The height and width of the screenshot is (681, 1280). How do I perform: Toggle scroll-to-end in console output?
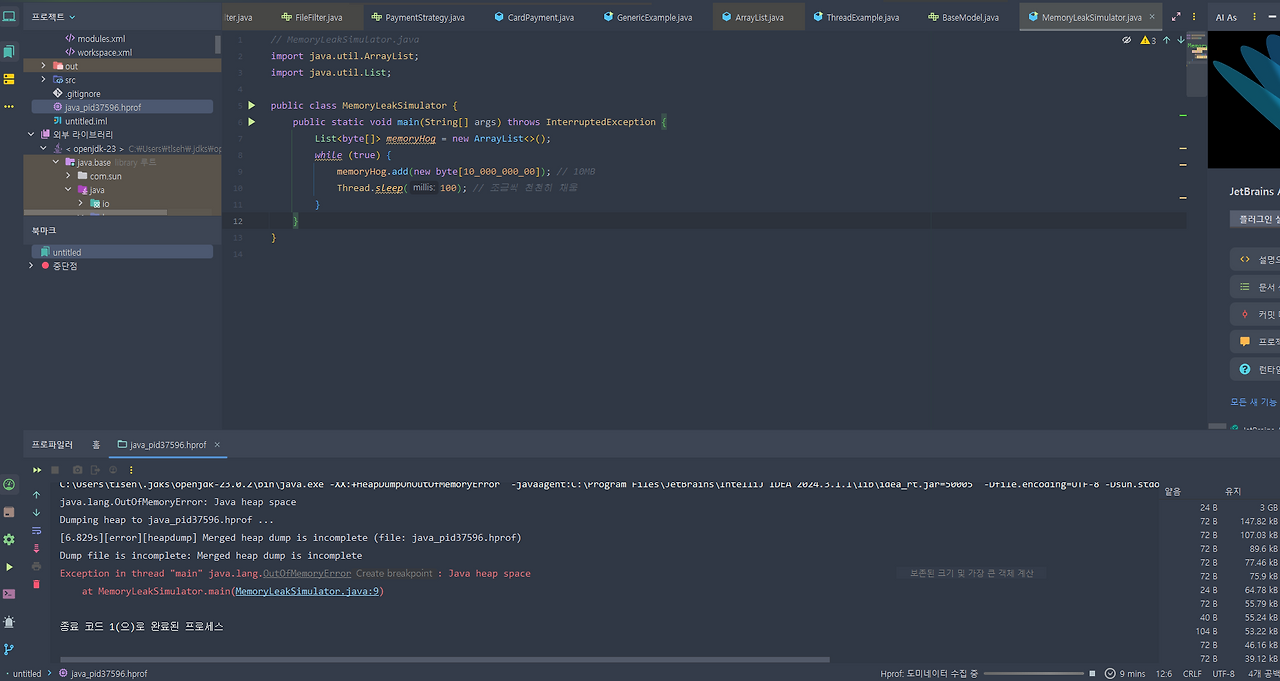36,548
